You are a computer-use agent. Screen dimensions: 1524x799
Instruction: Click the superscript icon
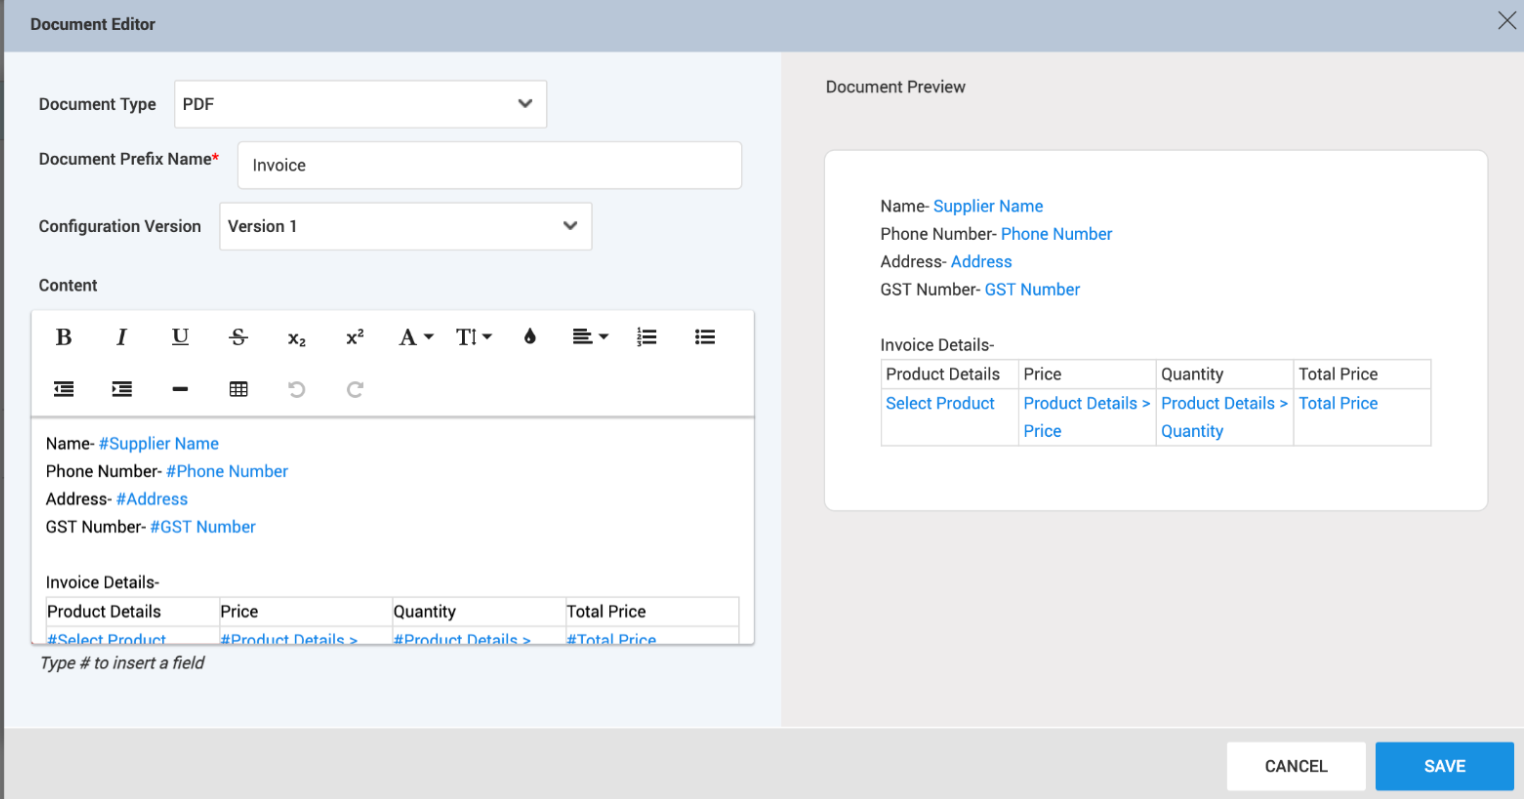355,337
